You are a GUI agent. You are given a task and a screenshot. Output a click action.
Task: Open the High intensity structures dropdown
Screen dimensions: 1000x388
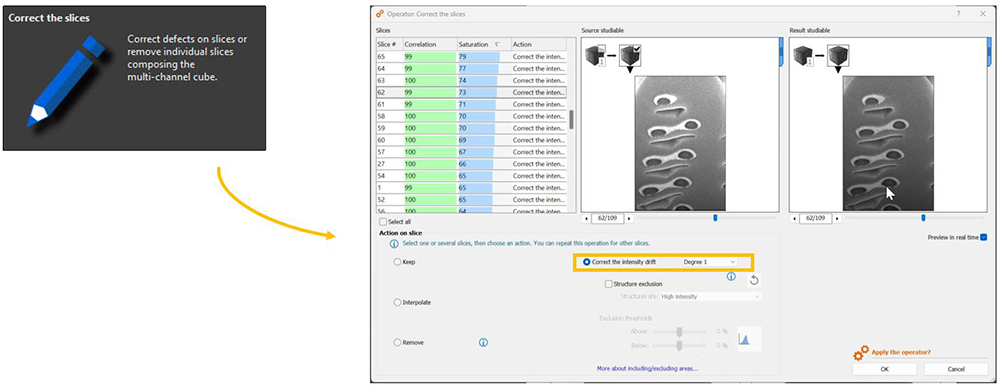coord(710,297)
